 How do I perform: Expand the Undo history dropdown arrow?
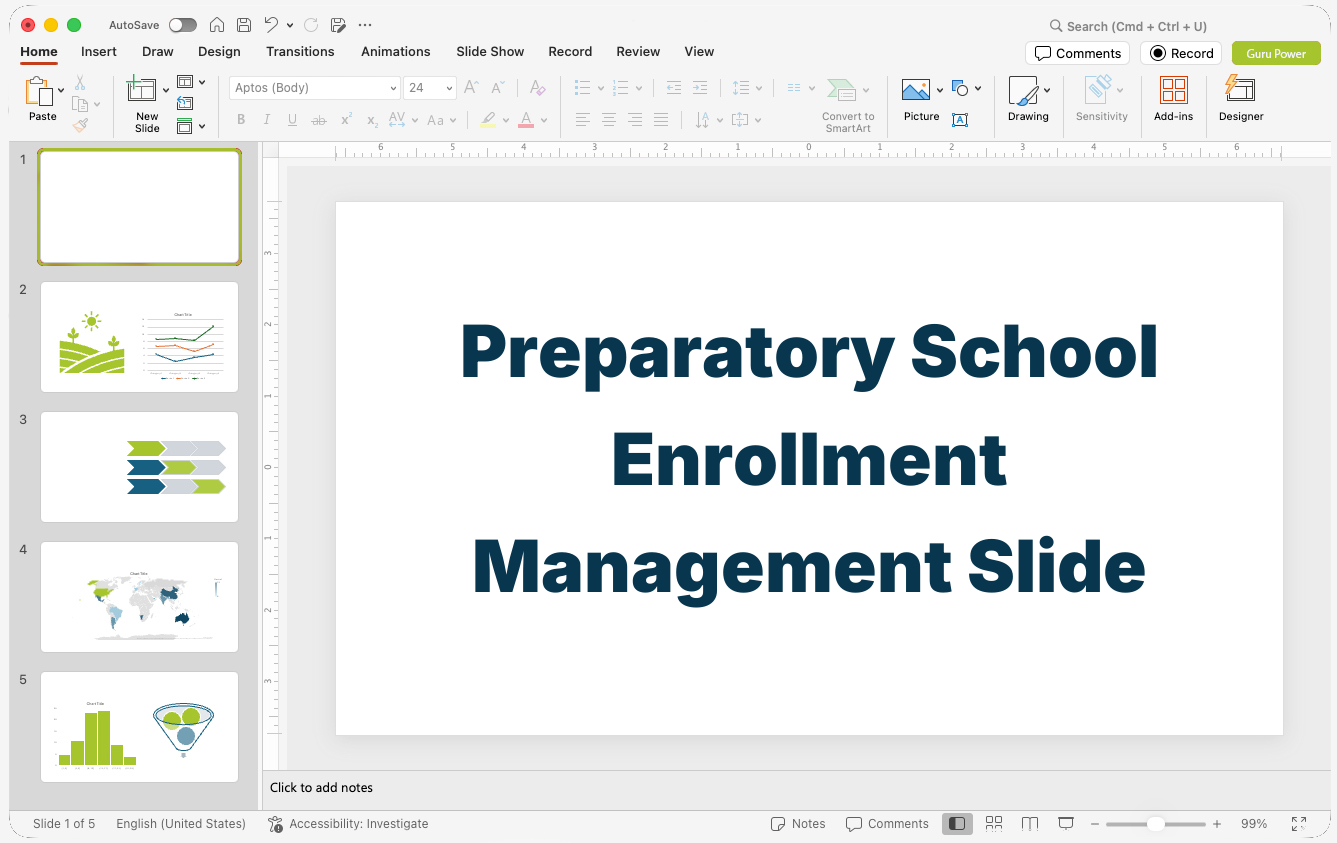[290, 25]
